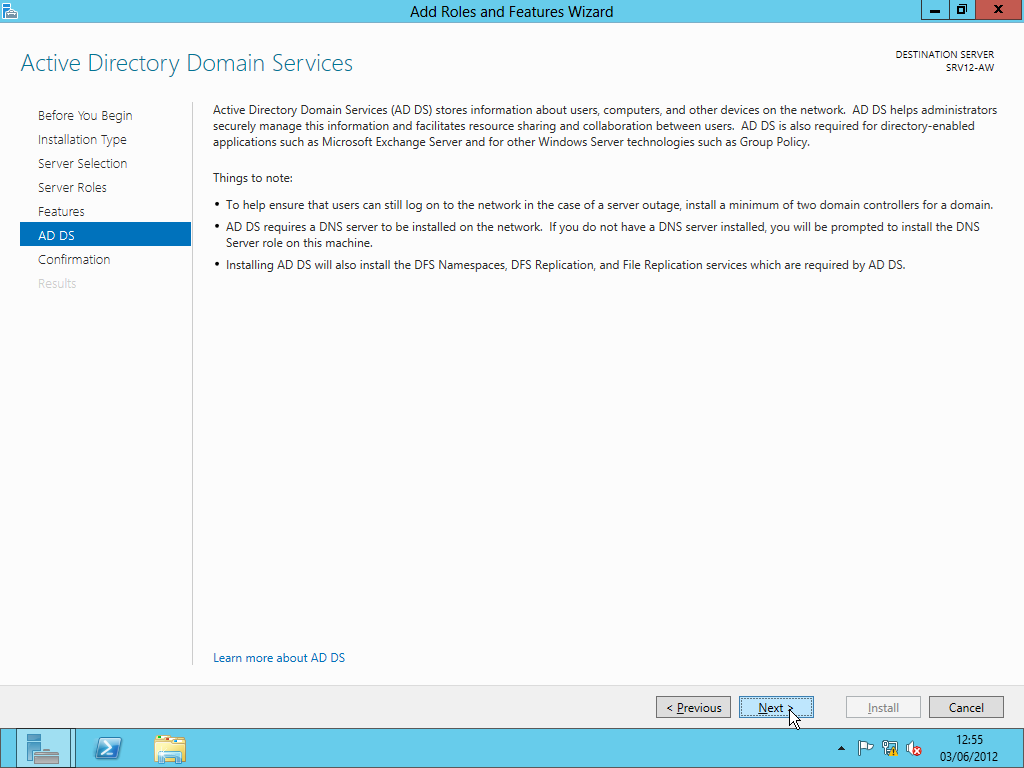
Task: Click the Action Center flag tray icon
Action: [865, 748]
